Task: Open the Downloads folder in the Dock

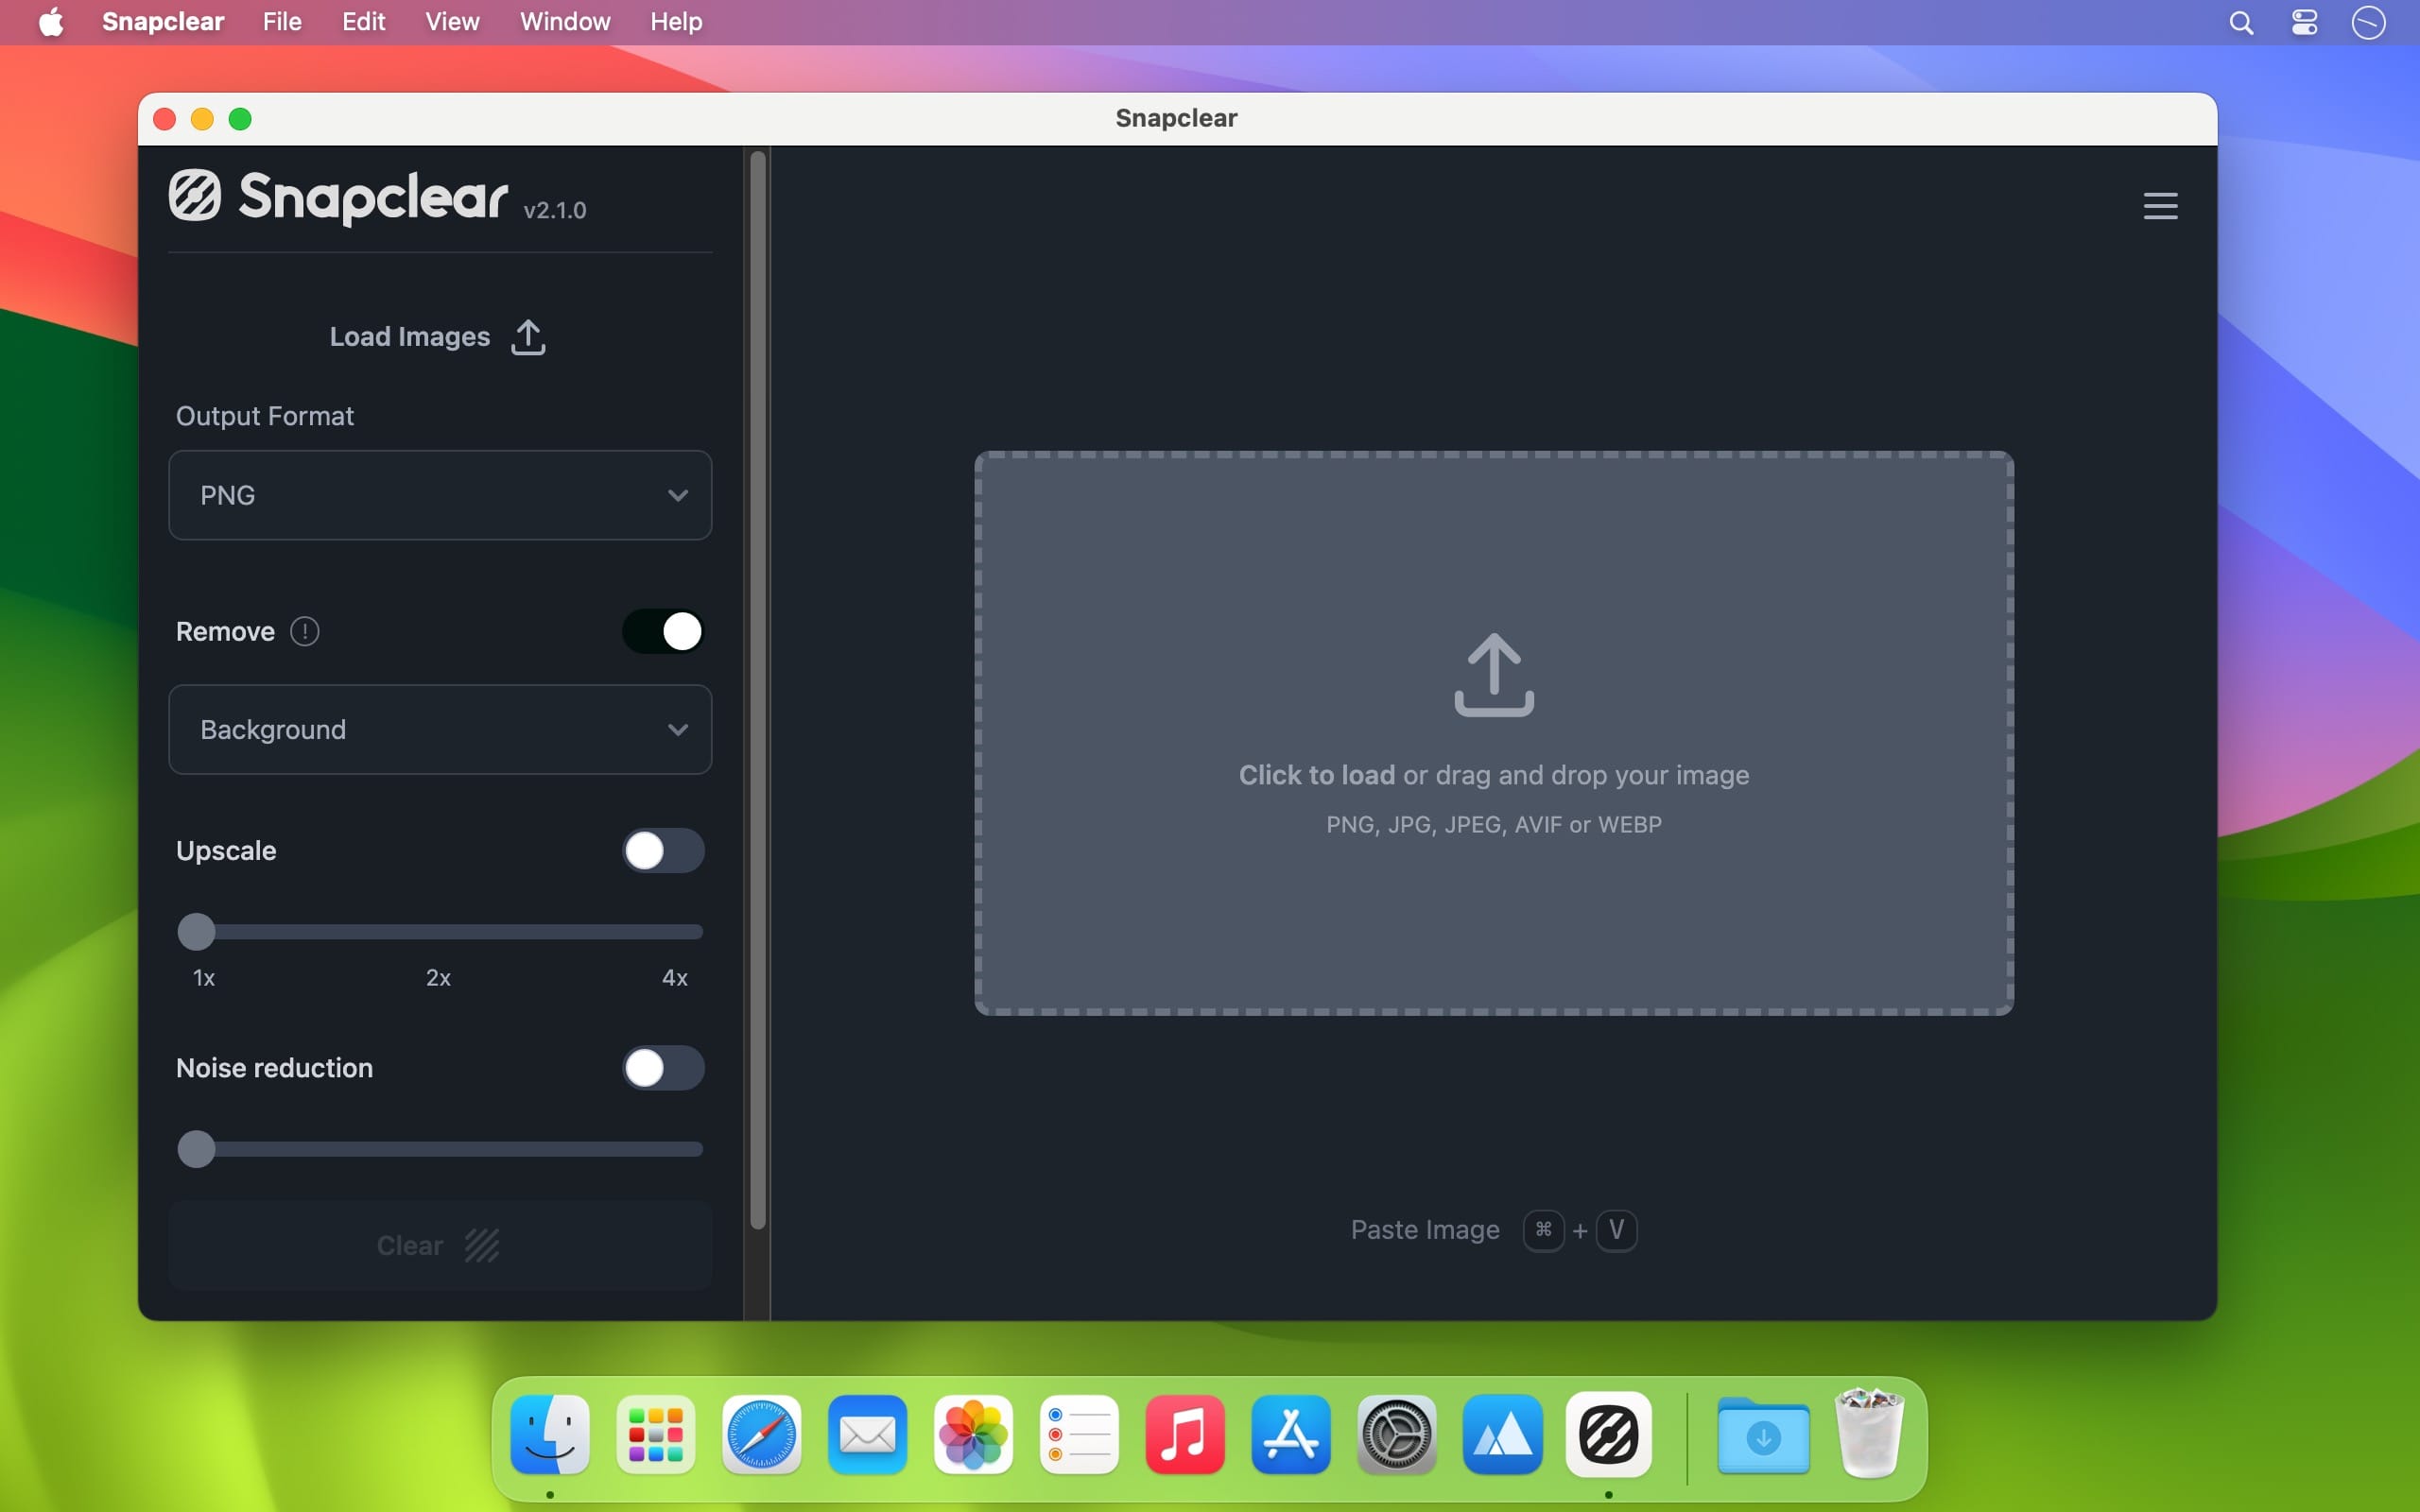Action: coord(1764,1437)
